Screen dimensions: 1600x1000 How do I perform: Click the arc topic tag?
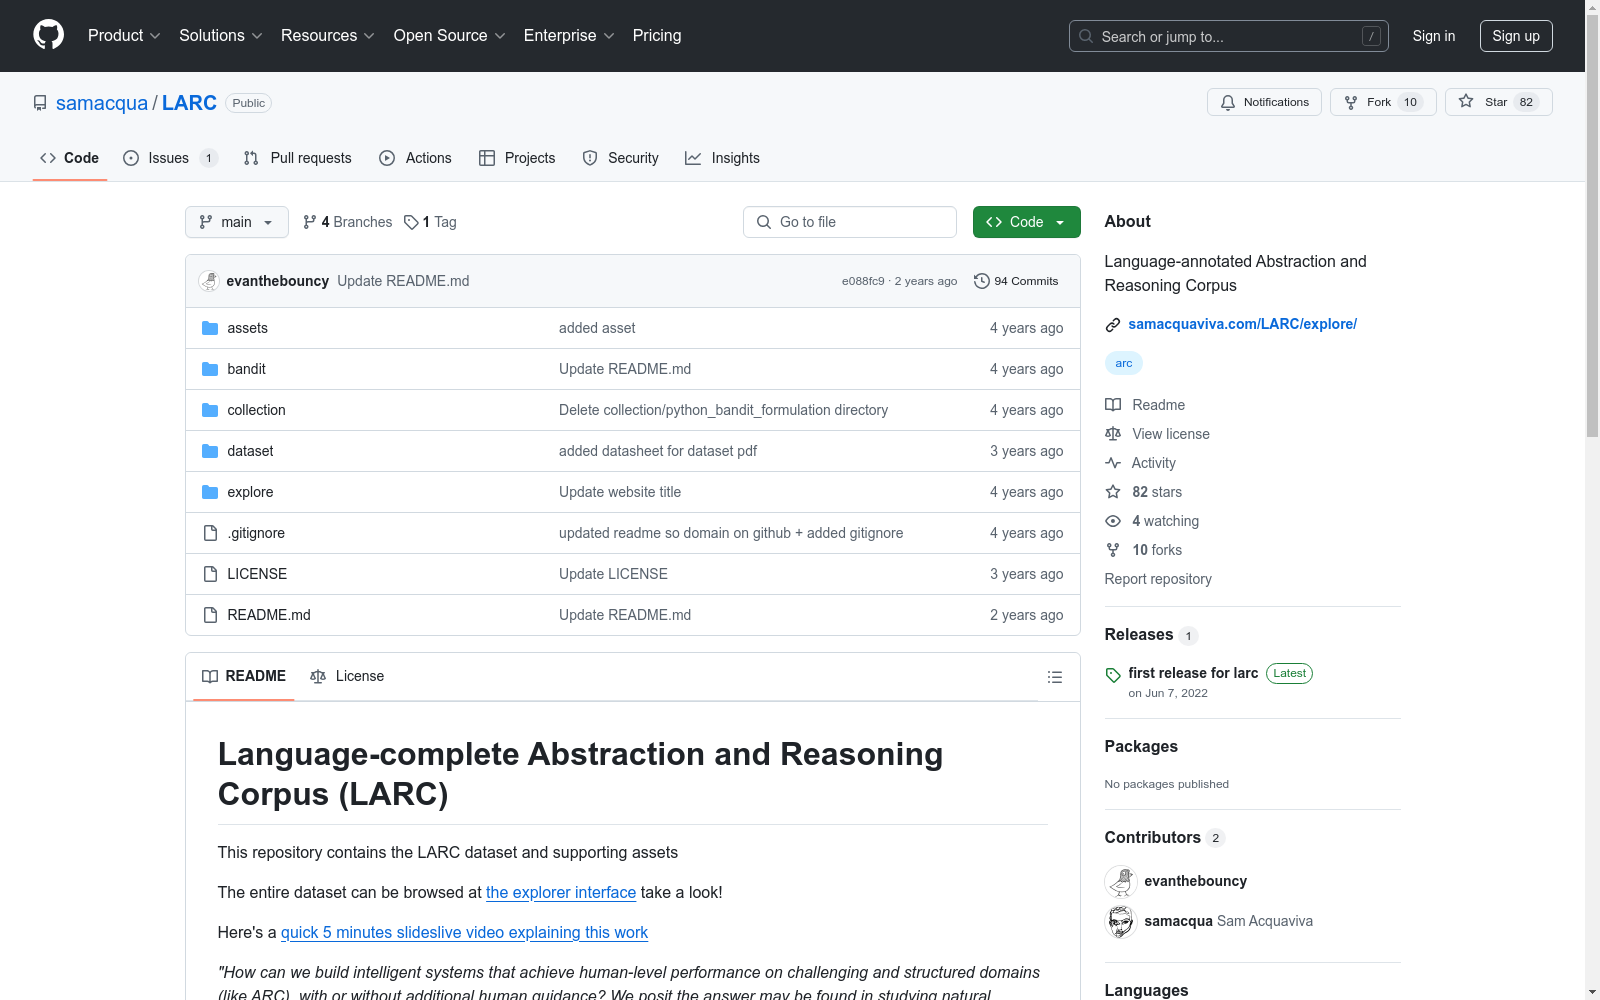tap(1124, 363)
